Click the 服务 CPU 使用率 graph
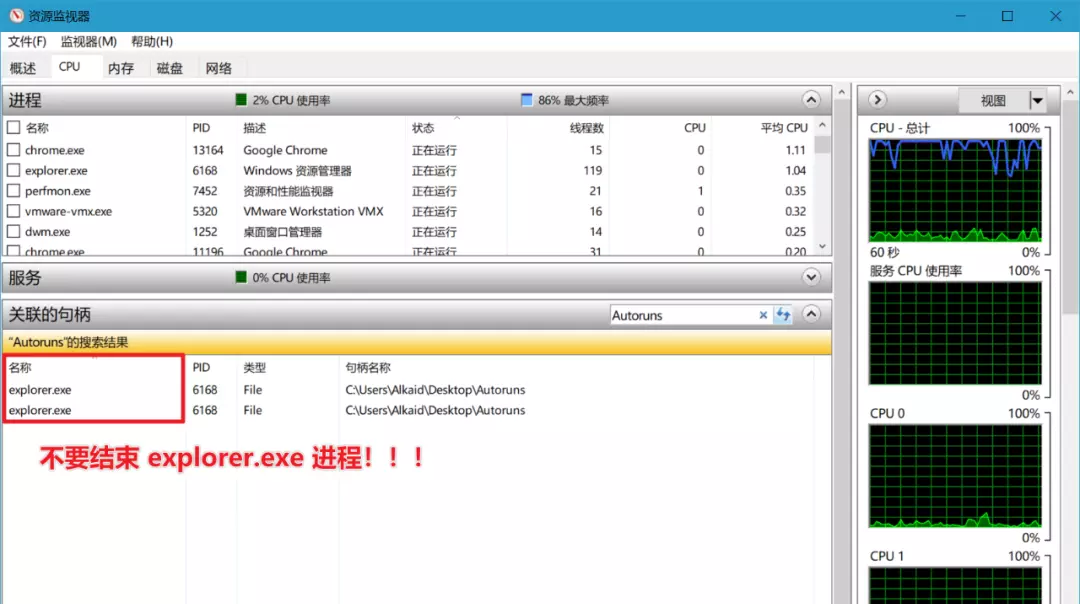The height and width of the screenshot is (604, 1080). coord(955,333)
